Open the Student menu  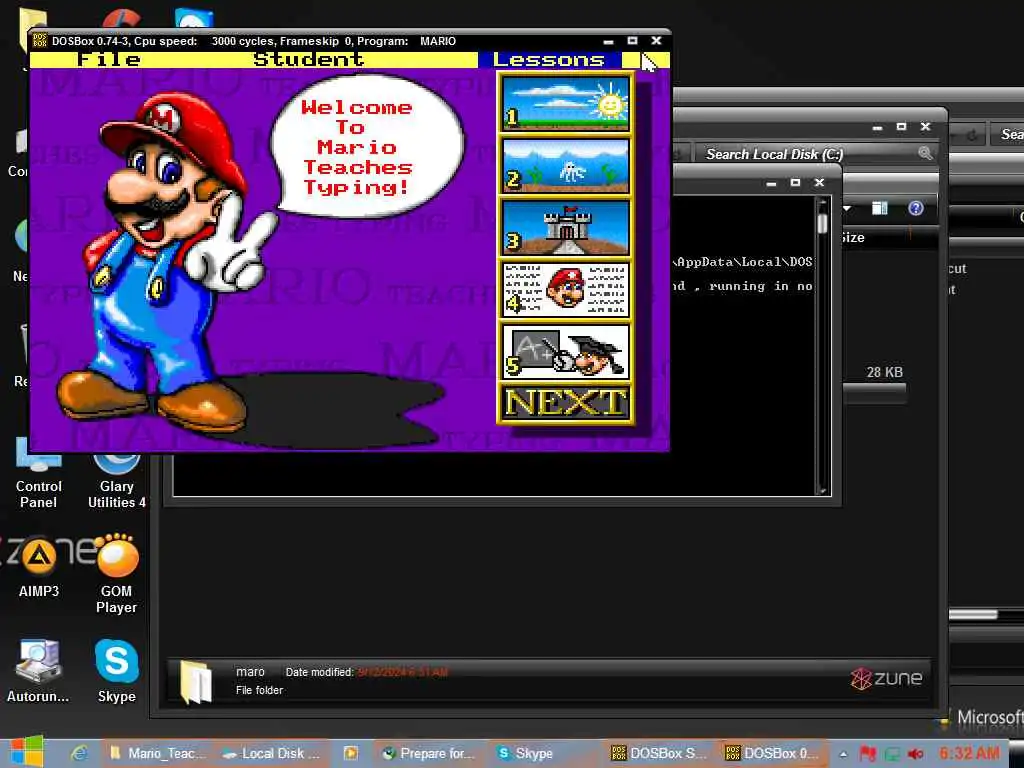click(308, 59)
